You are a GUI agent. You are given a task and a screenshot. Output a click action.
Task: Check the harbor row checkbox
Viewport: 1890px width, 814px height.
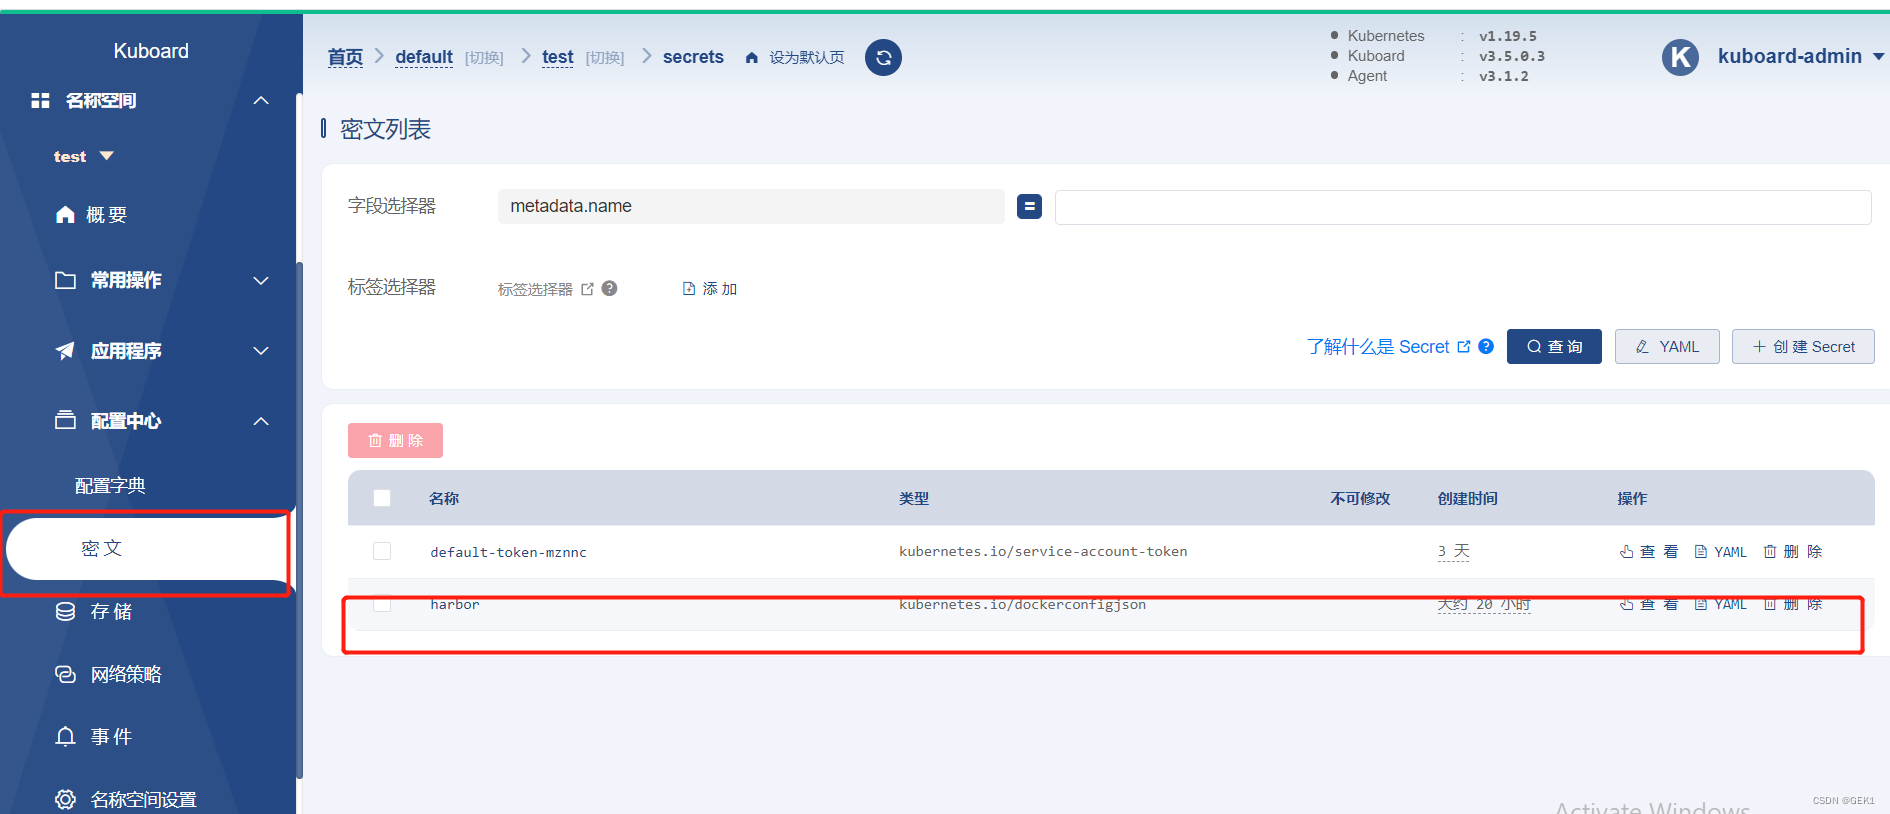382,604
